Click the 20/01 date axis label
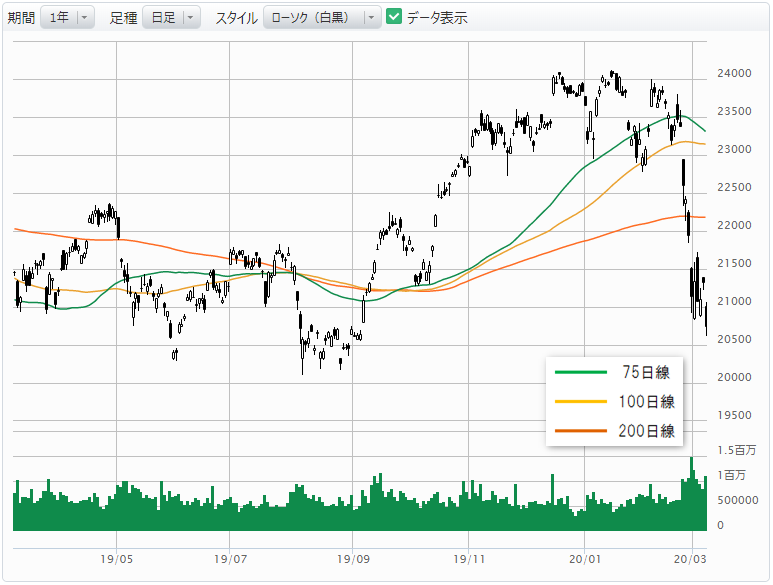Screen dimensions: 773x585 (585, 559)
